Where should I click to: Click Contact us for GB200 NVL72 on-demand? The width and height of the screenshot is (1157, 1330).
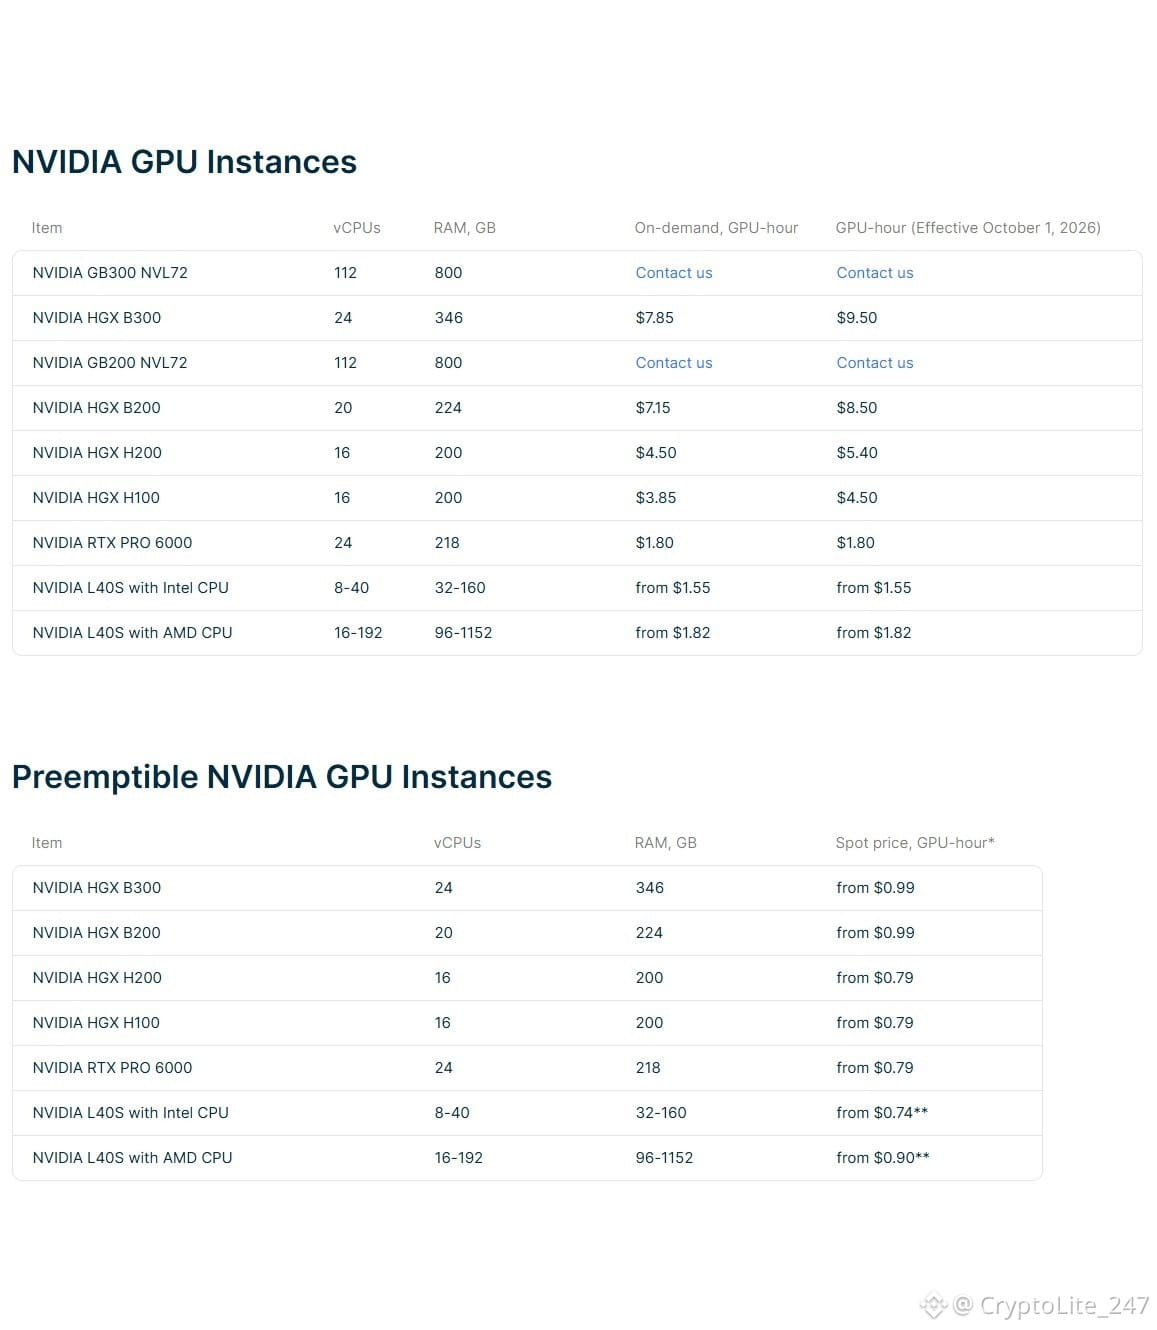[674, 363]
